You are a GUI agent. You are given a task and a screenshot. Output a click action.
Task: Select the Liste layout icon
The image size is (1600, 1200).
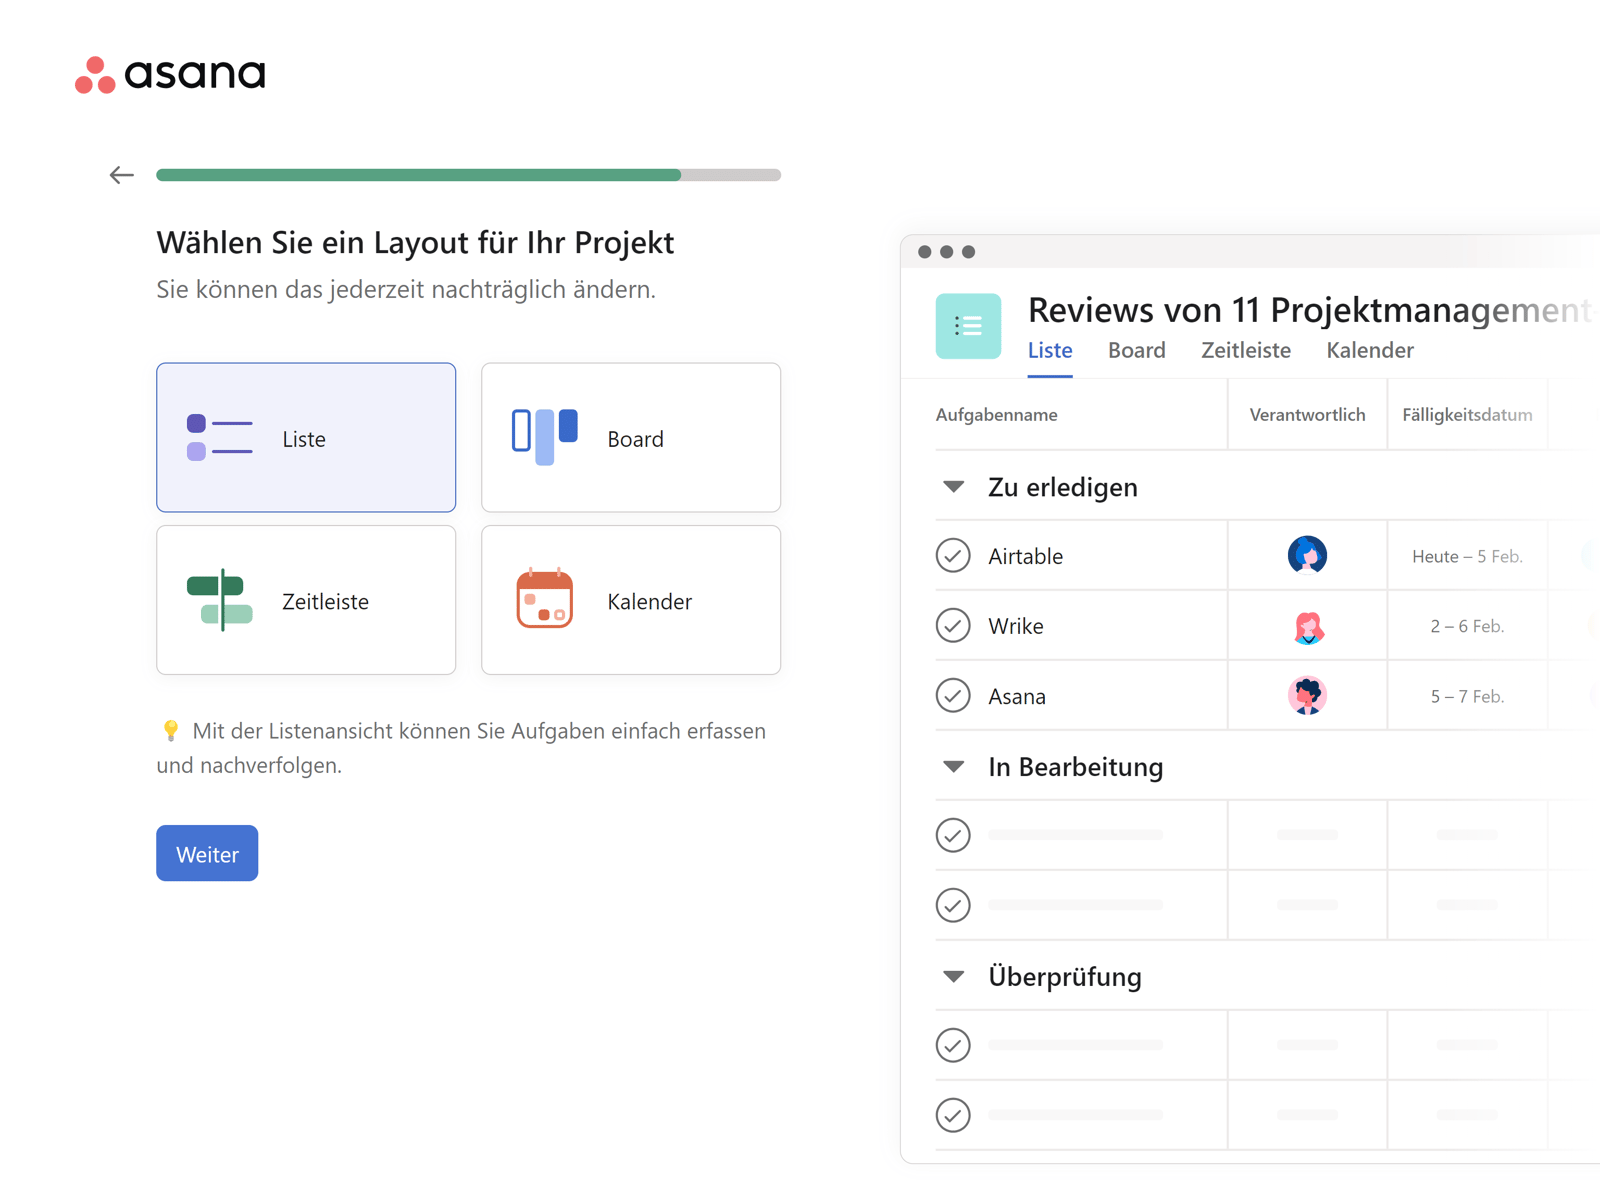point(220,437)
